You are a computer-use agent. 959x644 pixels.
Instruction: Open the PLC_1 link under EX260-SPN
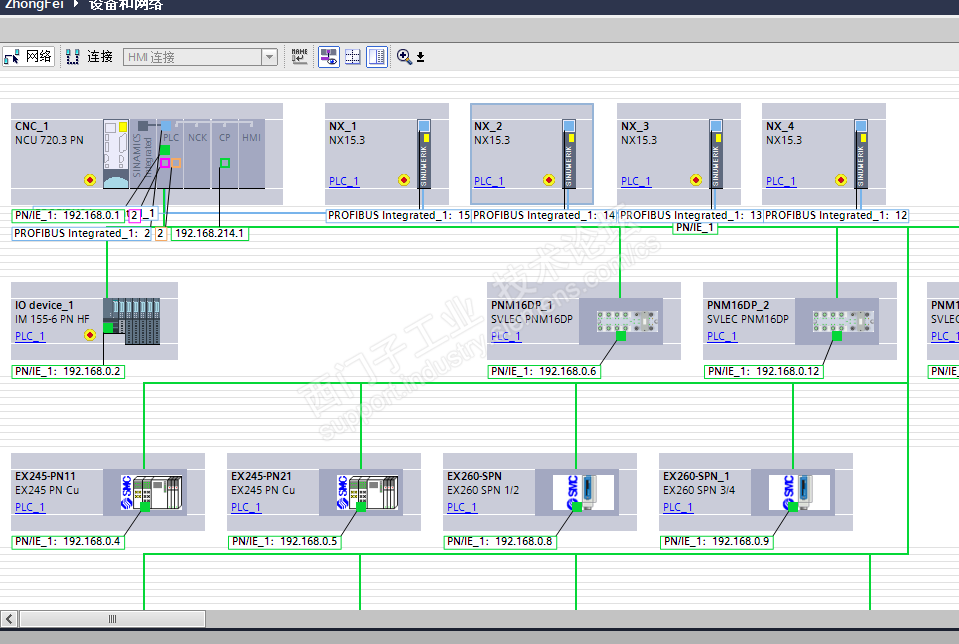462,507
